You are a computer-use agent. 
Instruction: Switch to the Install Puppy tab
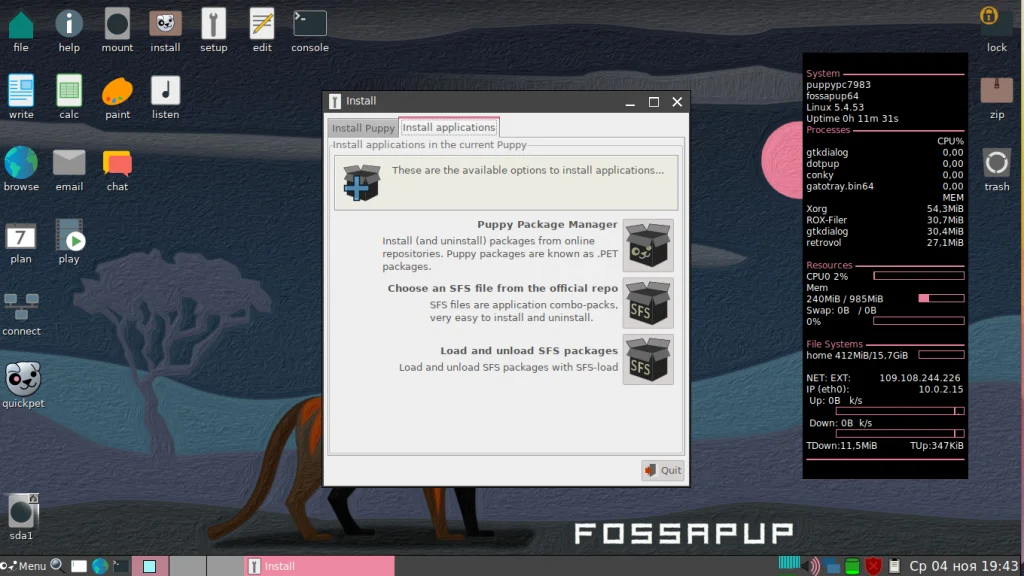pos(362,128)
